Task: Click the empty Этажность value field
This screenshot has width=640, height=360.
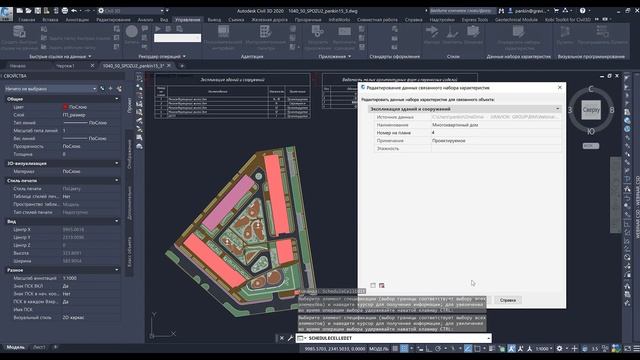Action: (x=496, y=149)
